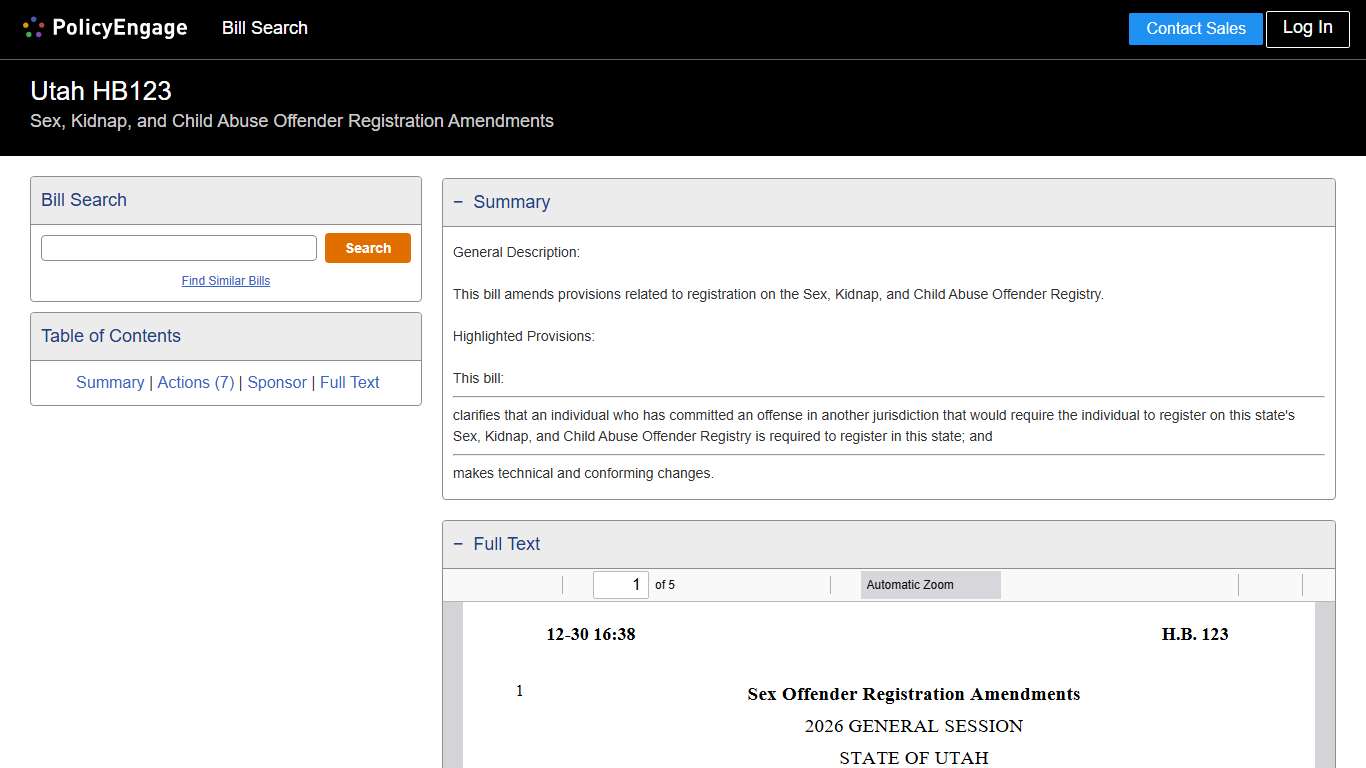
Task: Open Bill Search from the top navigation
Action: click(264, 28)
